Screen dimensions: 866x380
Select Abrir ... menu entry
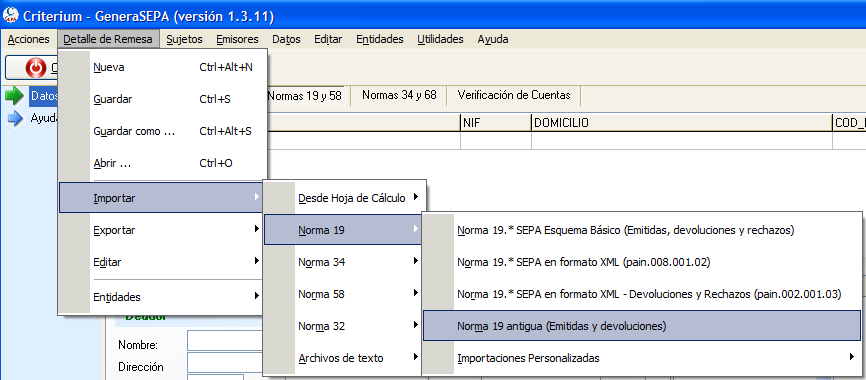[163, 163]
